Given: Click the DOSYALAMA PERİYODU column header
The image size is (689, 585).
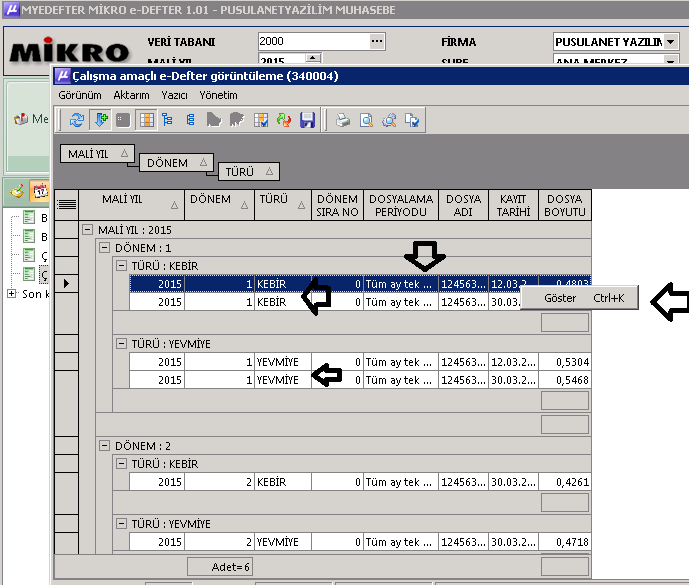Looking at the screenshot, I should [x=401, y=205].
